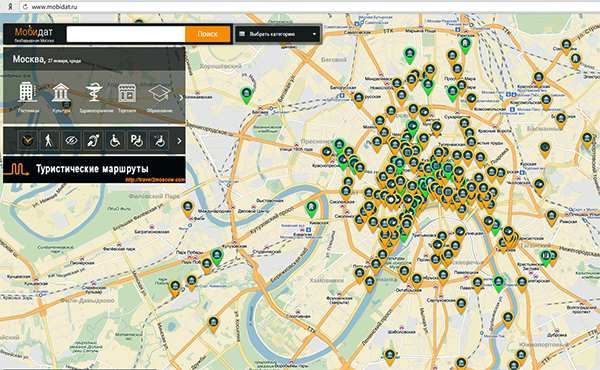Toggle the crossed-out eye visual impairment filter
The width and height of the screenshot is (600, 370).
click(x=71, y=141)
